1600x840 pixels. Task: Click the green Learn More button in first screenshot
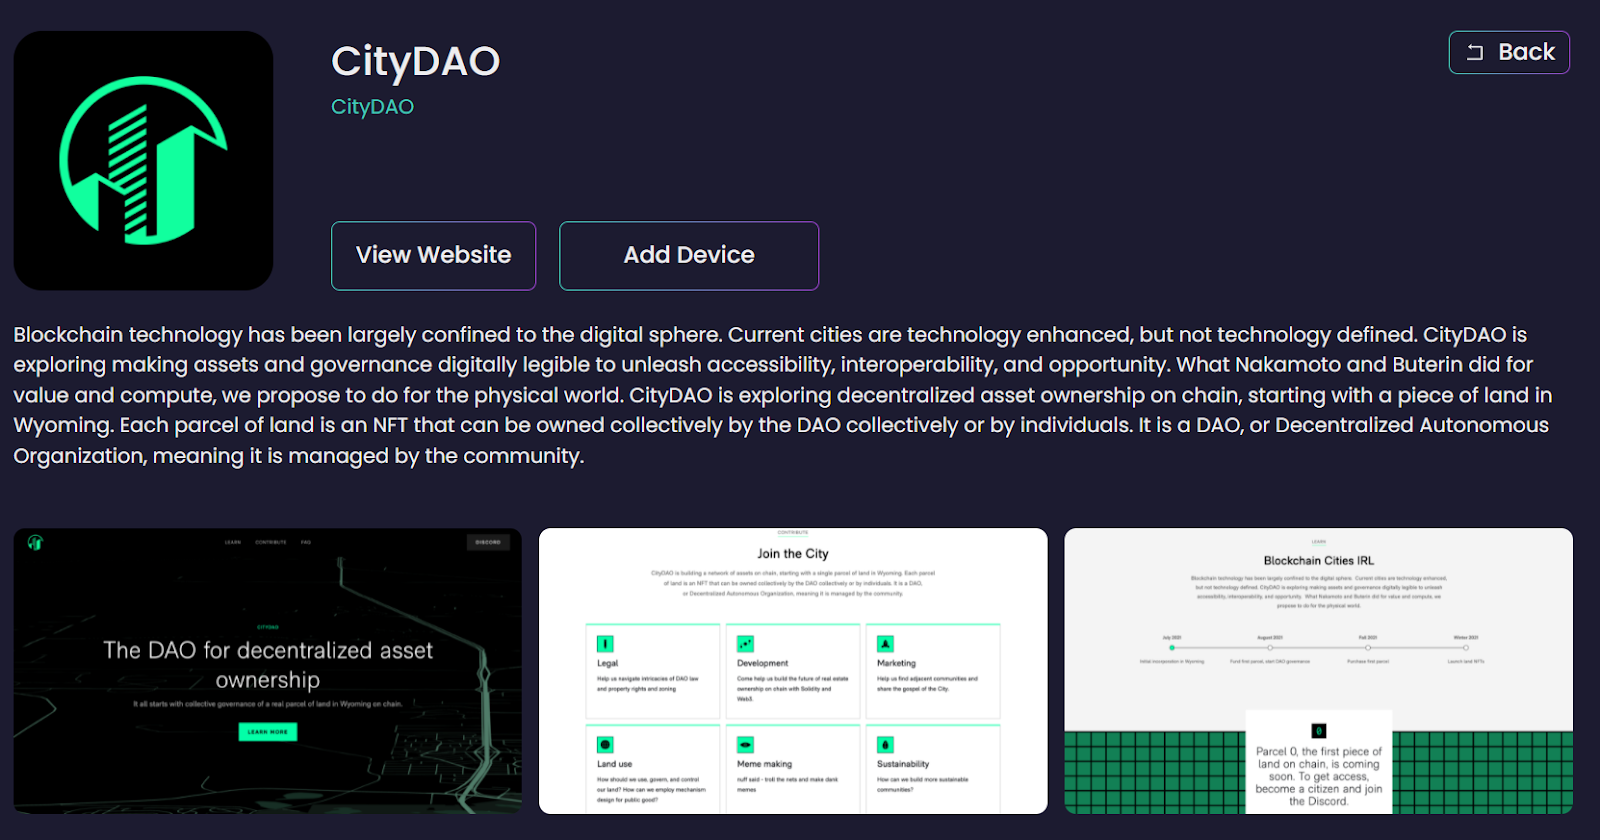click(267, 732)
